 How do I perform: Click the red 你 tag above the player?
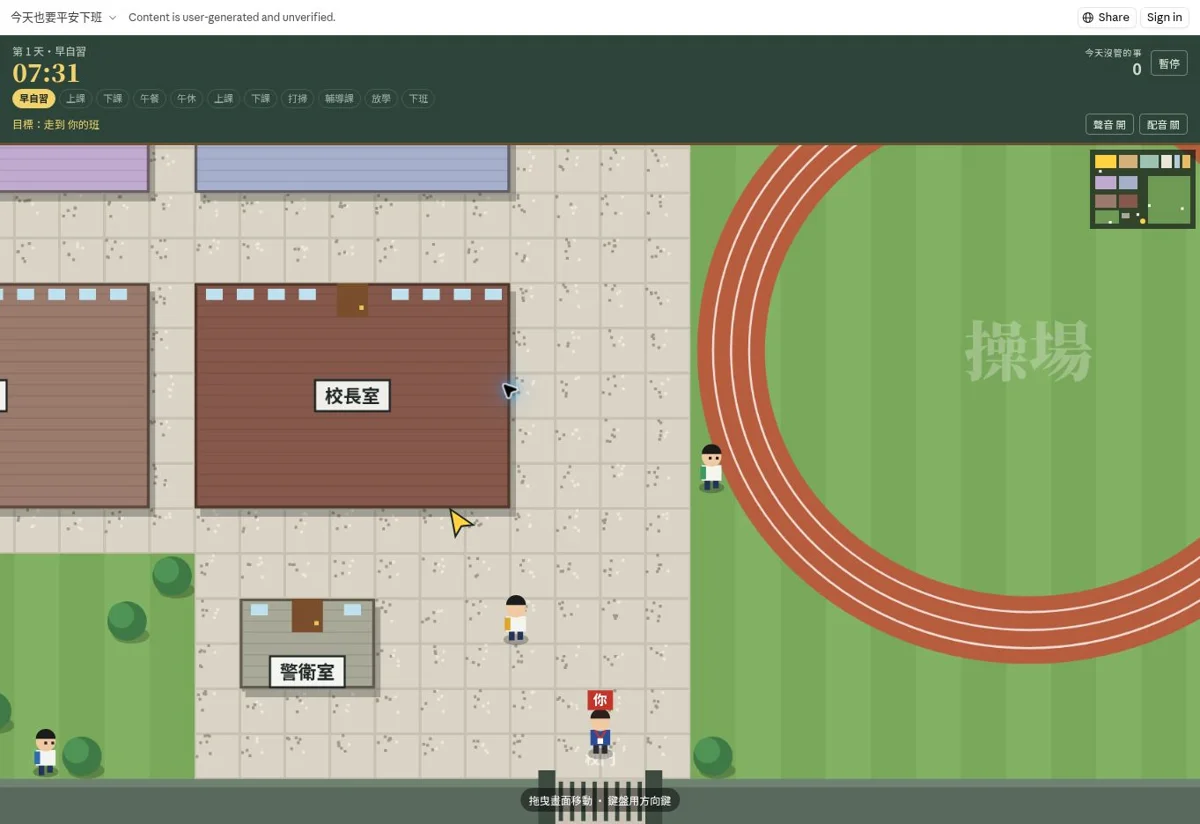pyautogui.click(x=600, y=700)
